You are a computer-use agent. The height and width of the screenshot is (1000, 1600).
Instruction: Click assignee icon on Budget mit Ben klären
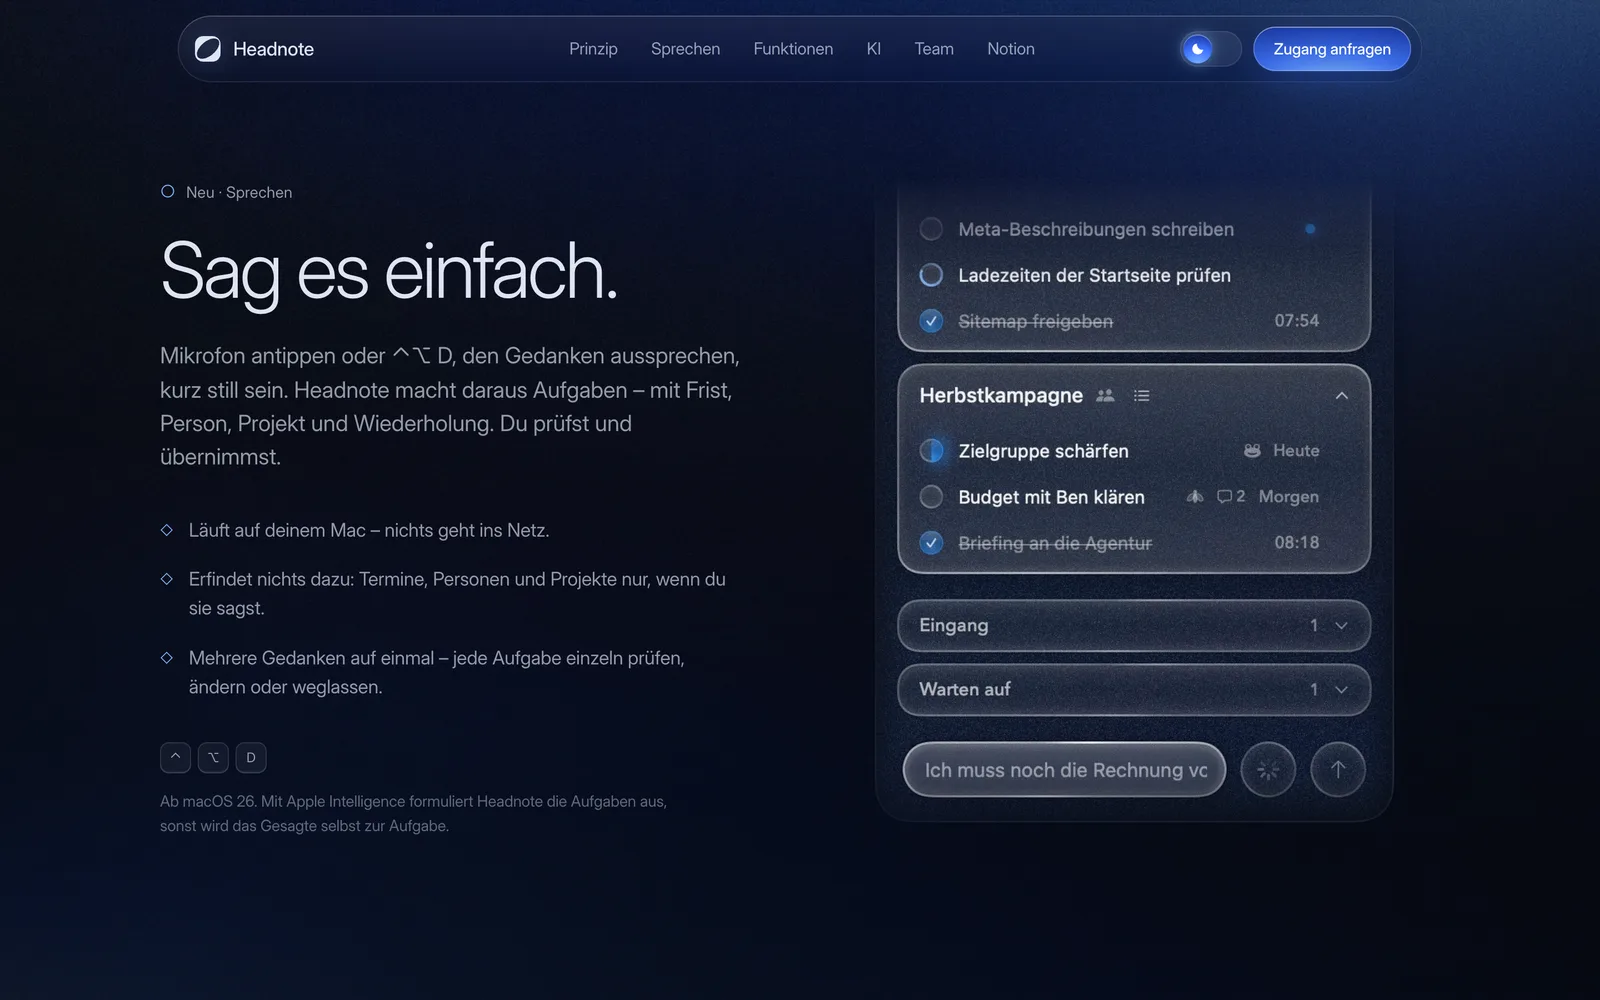point(1195,496)
